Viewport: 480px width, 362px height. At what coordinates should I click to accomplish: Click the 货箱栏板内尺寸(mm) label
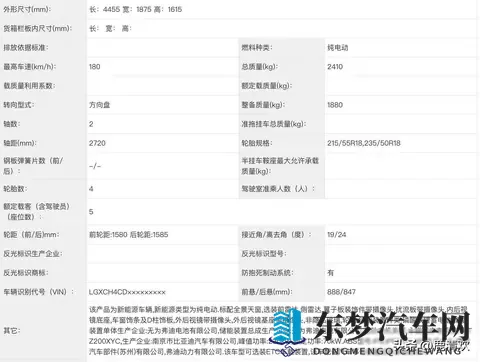pyautogui.click(x=38, y=29)
